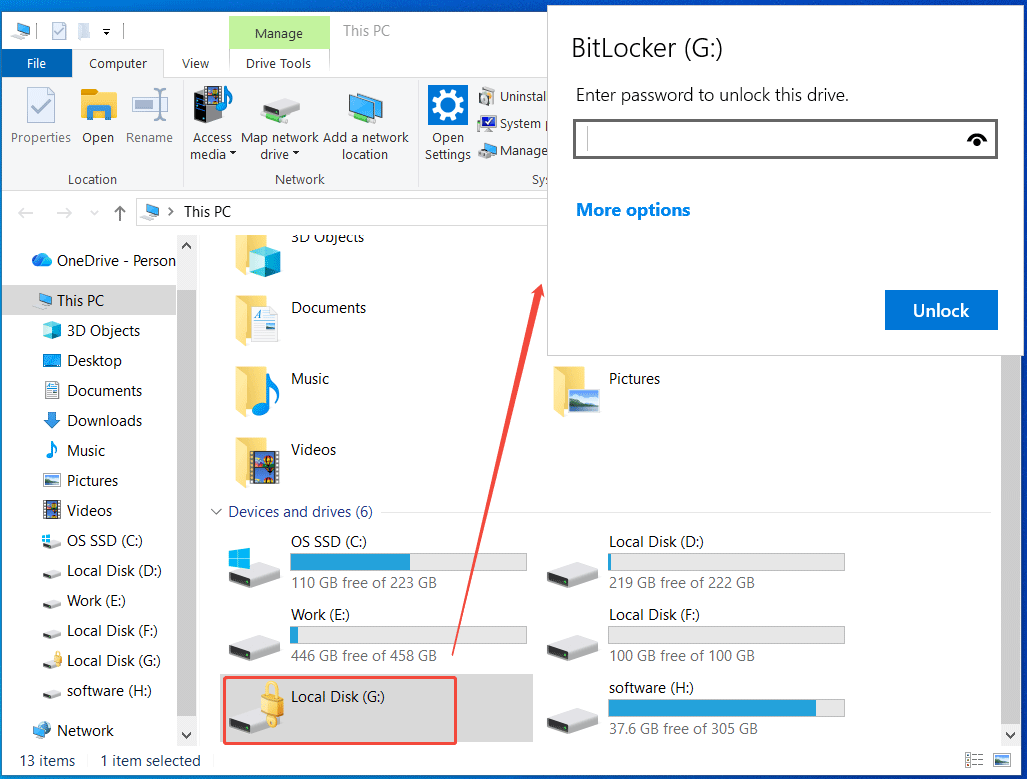This screenshot has width=1027, height=779.
Task: Select software (H:) in navigation pane
Action: [x=97, y=691]
